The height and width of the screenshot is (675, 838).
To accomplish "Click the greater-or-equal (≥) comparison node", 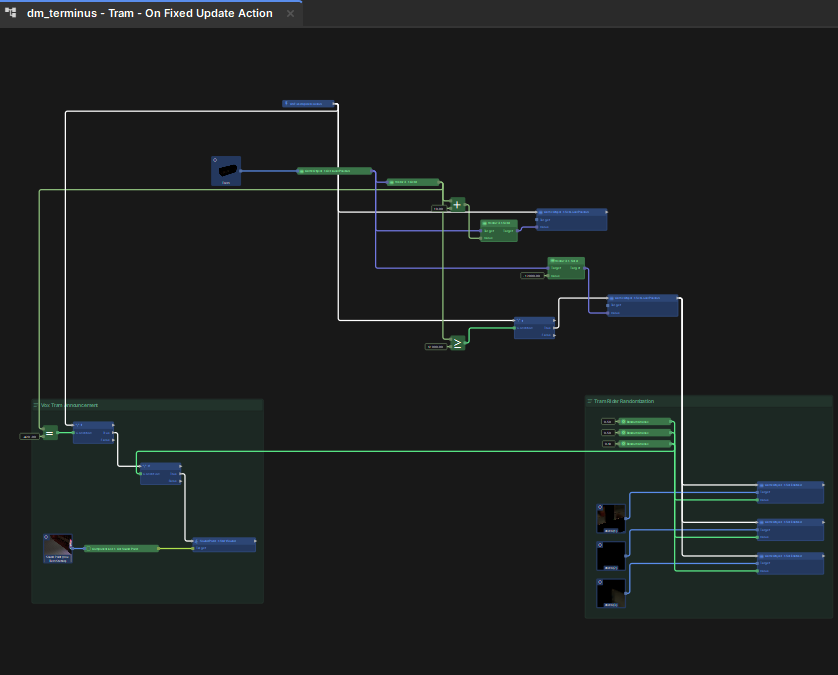I will coord(458,343).
